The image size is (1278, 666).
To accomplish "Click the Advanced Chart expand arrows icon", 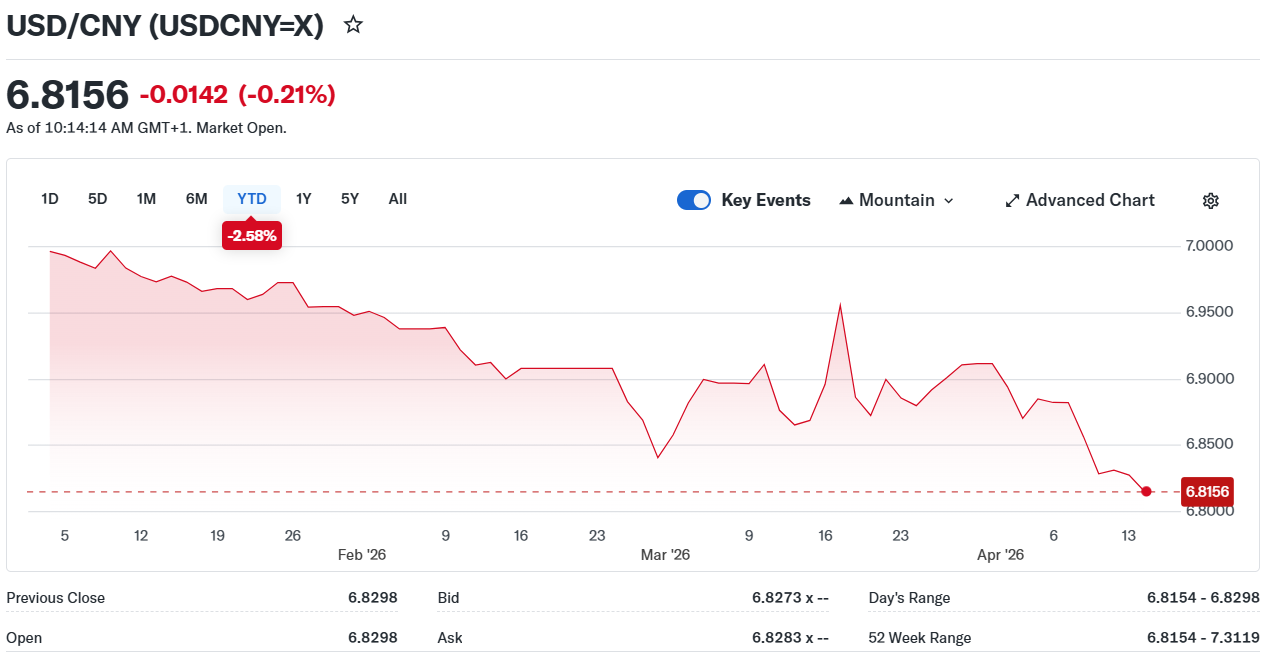I will point(1012,201).
